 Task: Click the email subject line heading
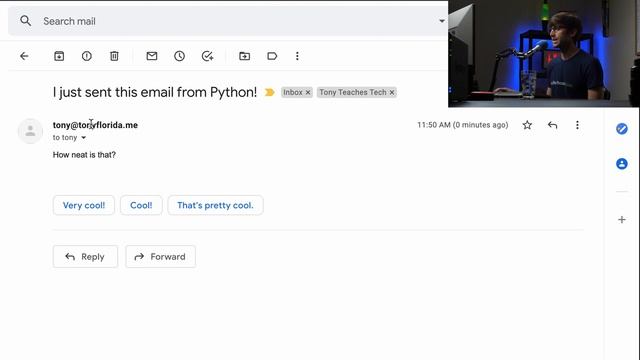155,92
